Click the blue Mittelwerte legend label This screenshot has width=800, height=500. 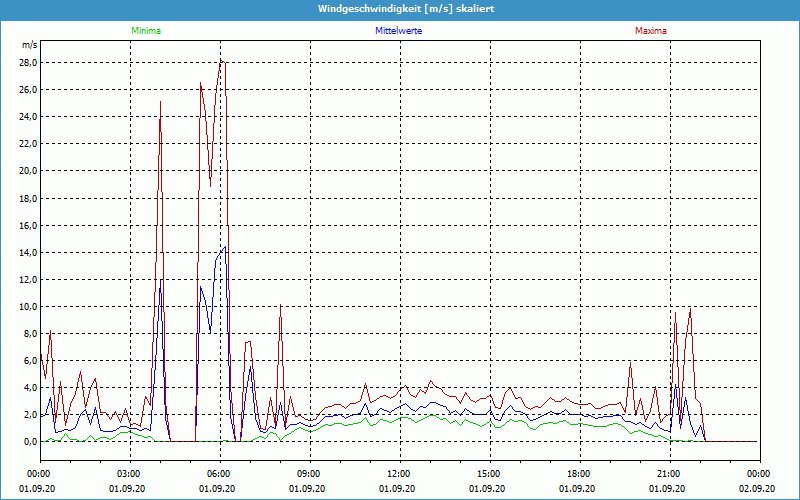tap(398, 31)
